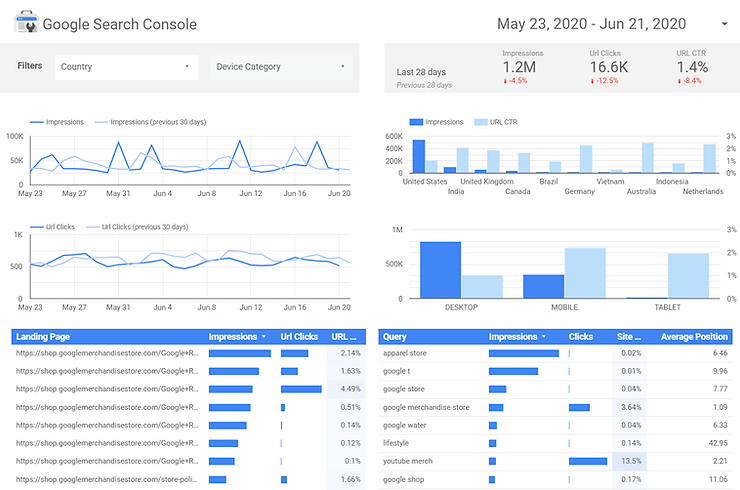Click the May 23, 2020 - Jun 21, 2020 date range
This screenshot has width=740, height=490.
(591, 24)
